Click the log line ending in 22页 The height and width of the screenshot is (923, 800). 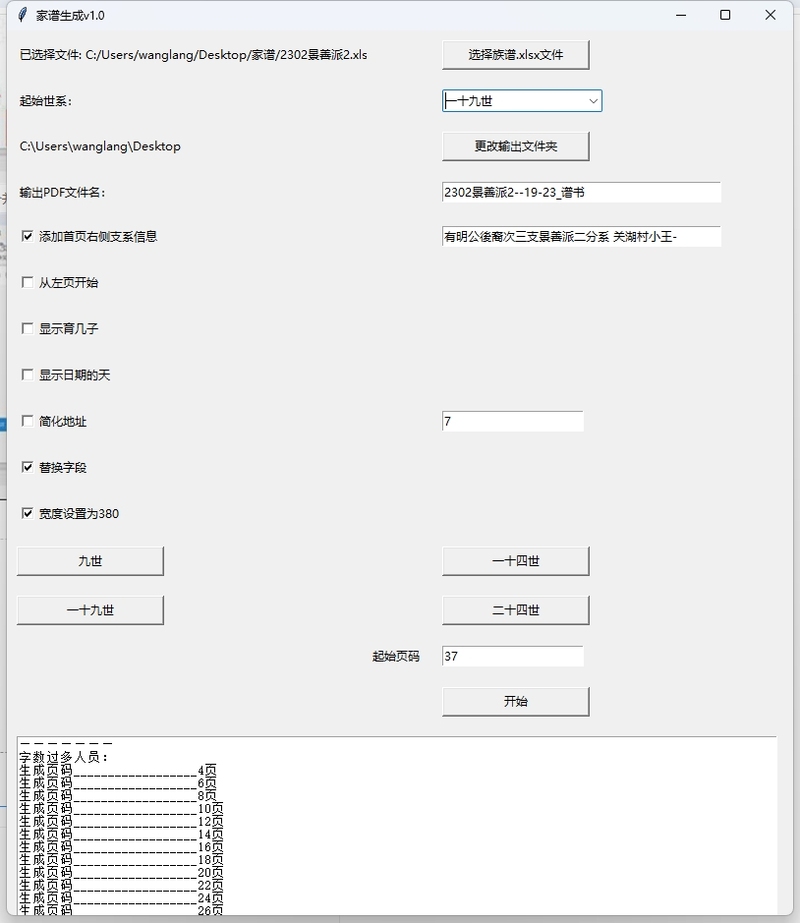pos(121,886)
